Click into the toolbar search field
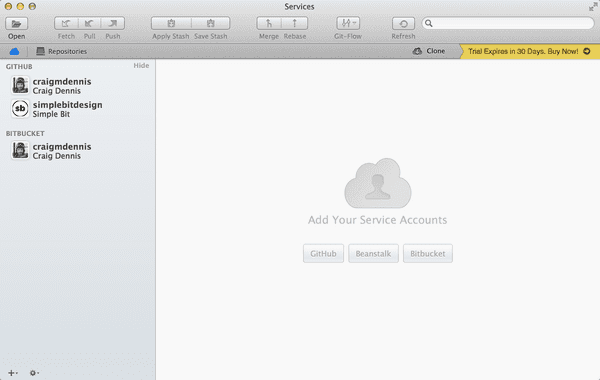 tap(508, 23)
